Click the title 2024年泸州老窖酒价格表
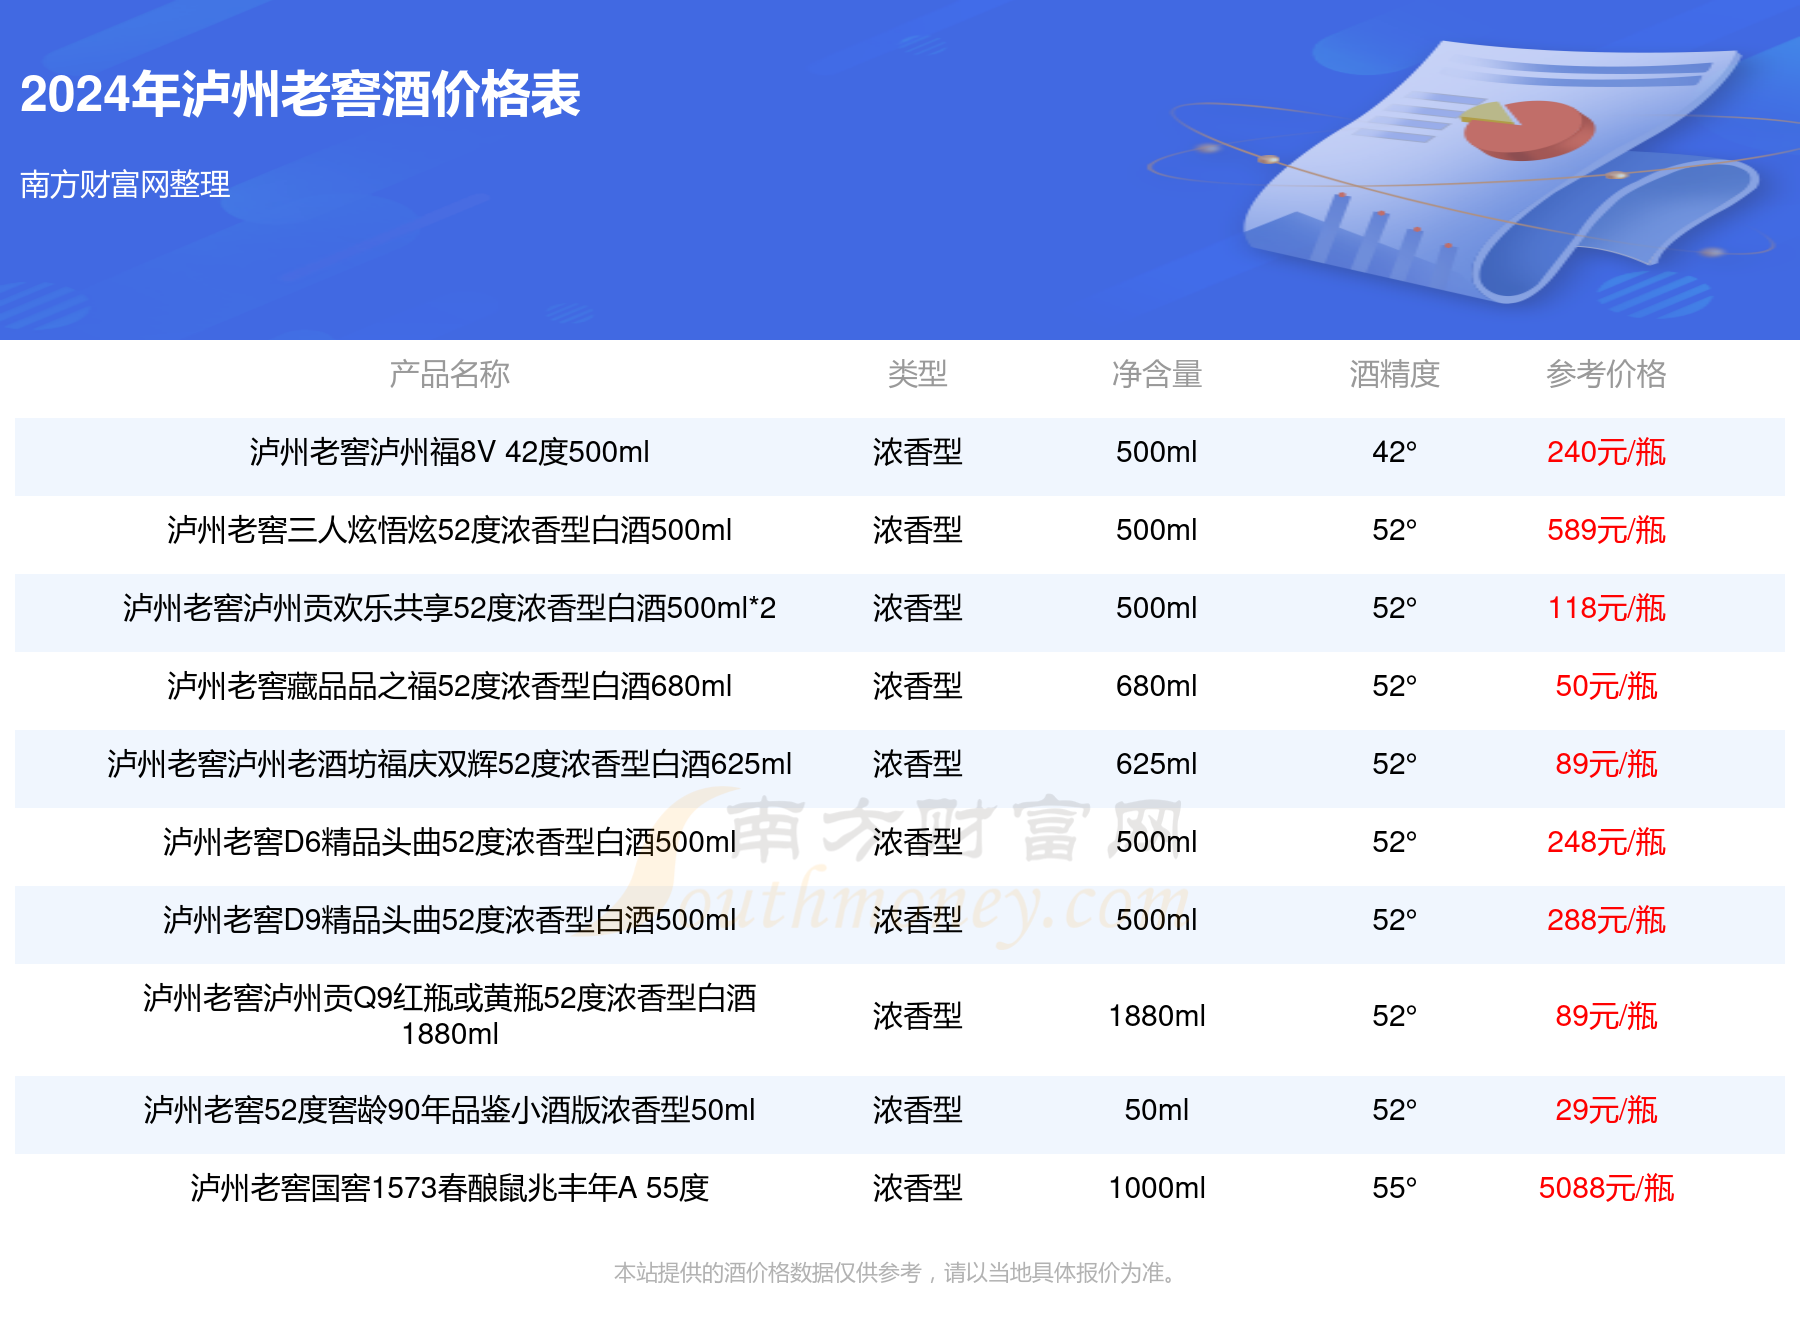The height and width of the screenshot is (1318, 1800). pos(300,95)
